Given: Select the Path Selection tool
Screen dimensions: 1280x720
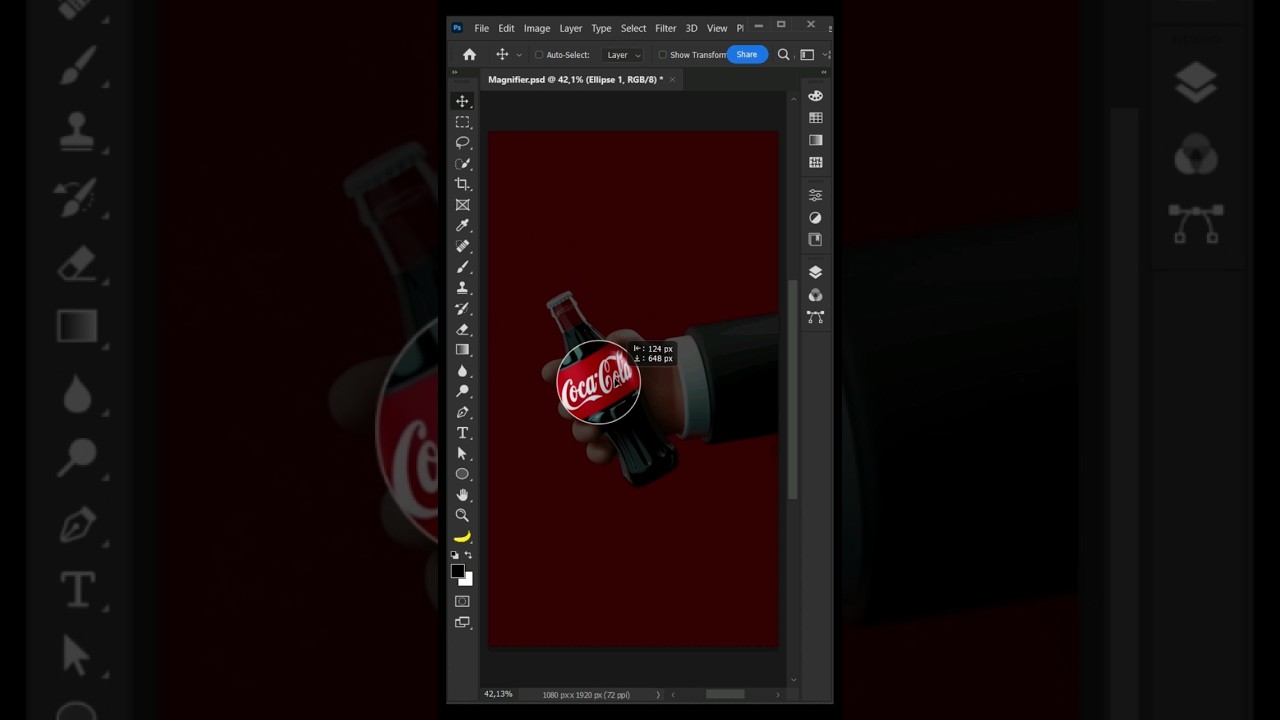Looking at the screenshot, I should coord(462,454).
